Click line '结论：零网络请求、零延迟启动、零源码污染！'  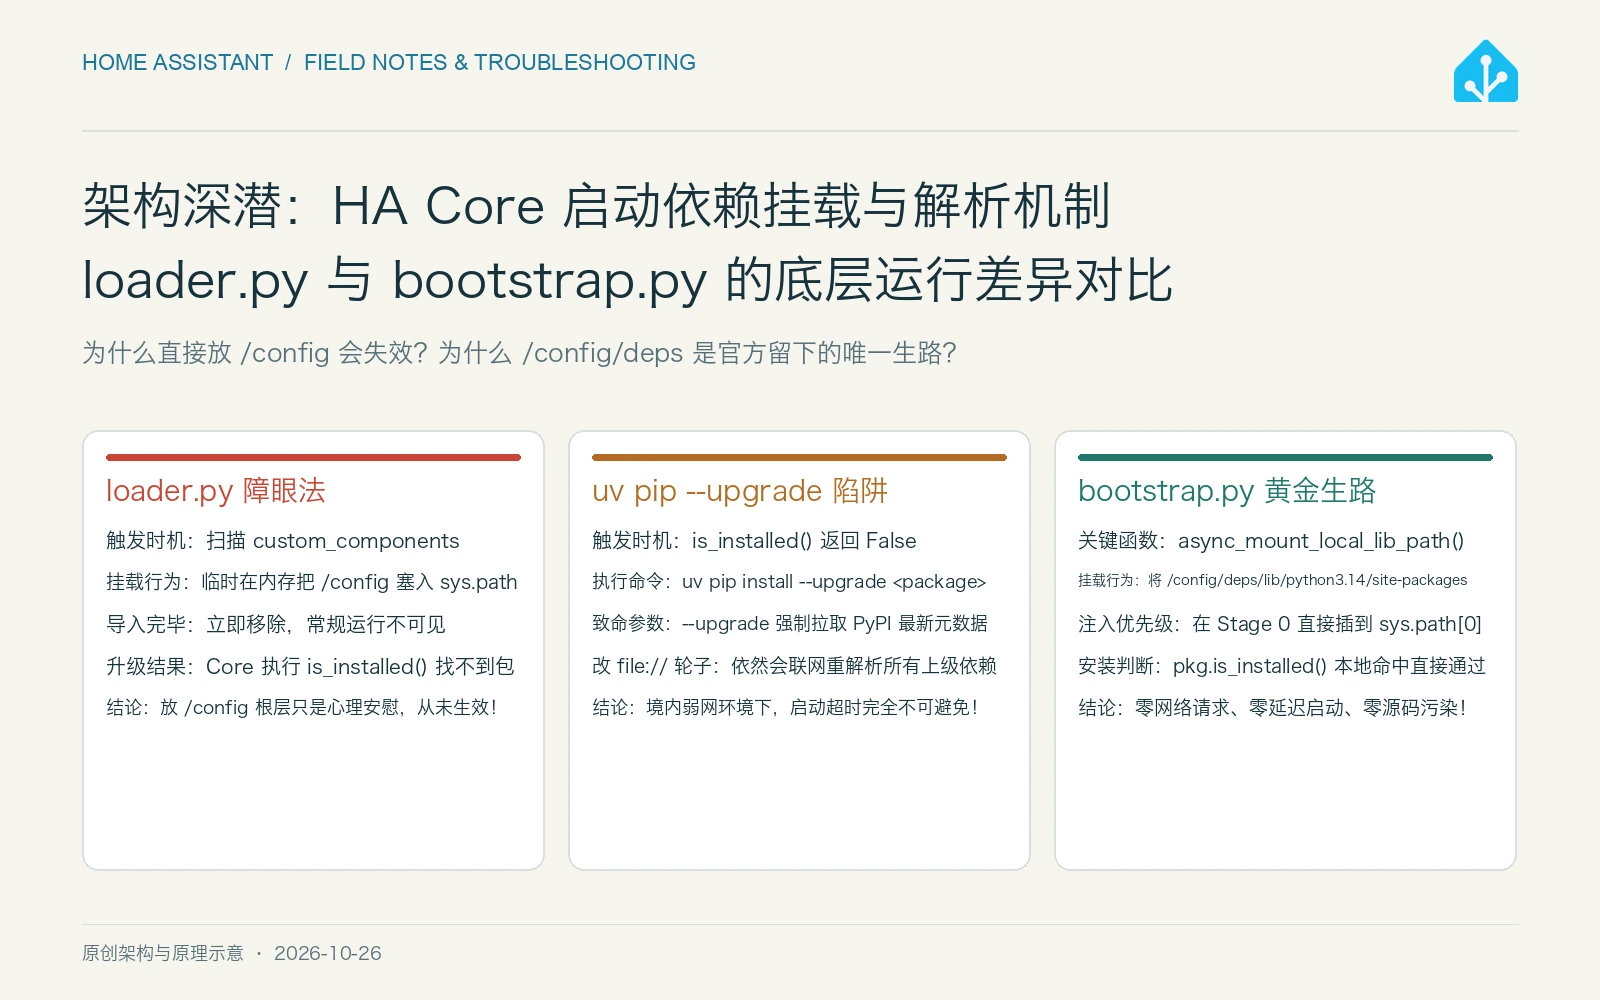(x=1272, y=707)
